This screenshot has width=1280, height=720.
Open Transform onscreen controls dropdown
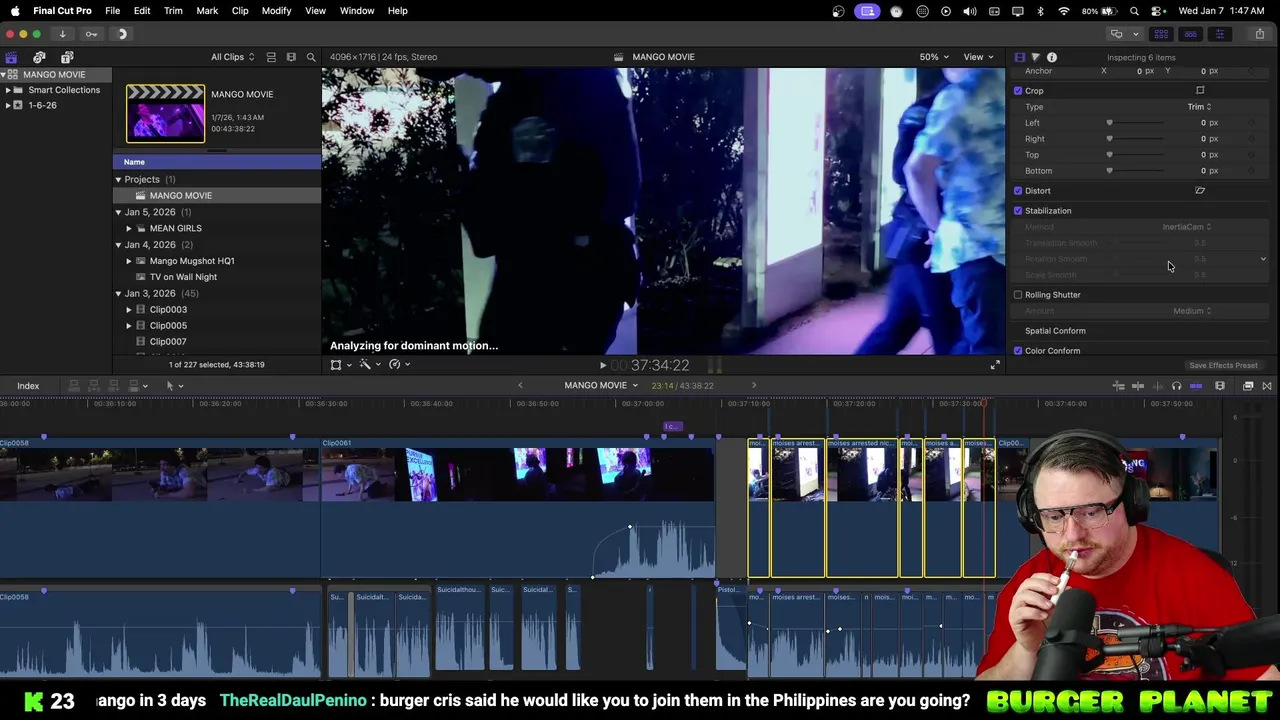tap(340, 365)
